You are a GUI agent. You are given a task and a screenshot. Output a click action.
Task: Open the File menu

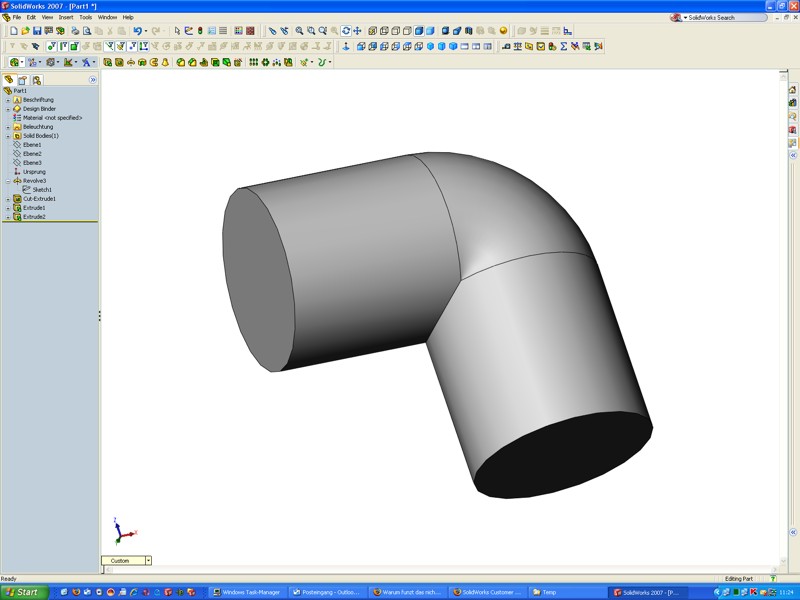[x=17, y=17]
